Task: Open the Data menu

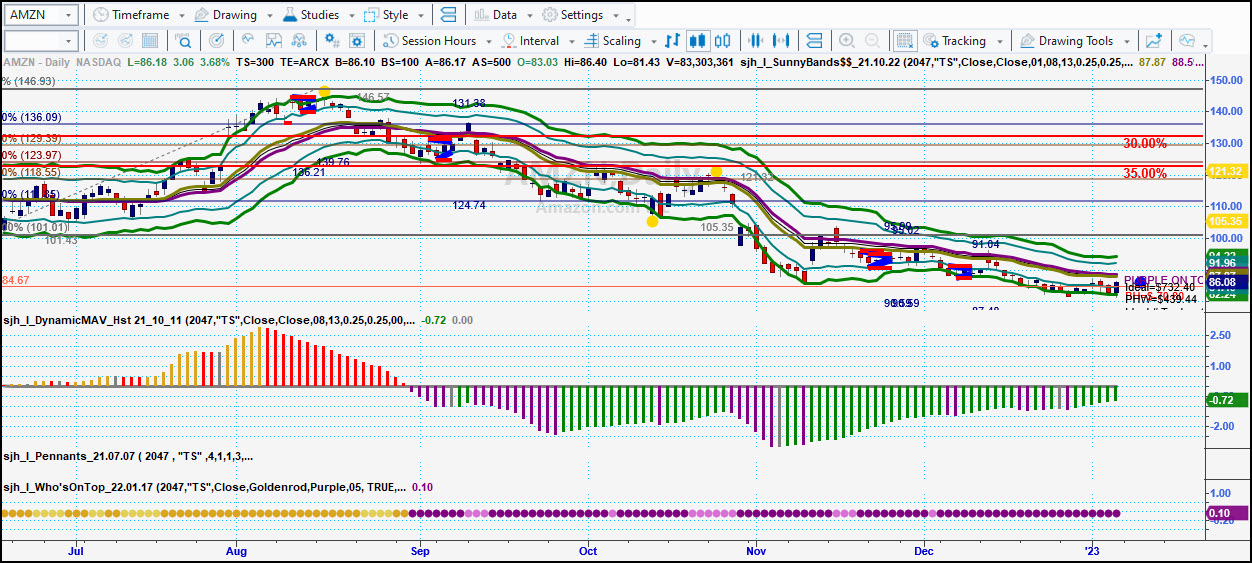Action: tap(496, 15)
